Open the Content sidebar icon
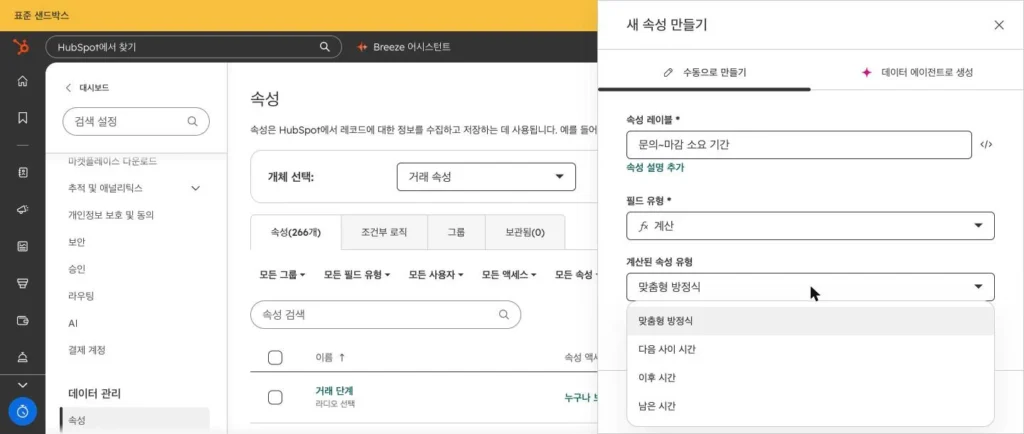The height and width of the screenshot is (434, 1024). (x=22, y=246)
